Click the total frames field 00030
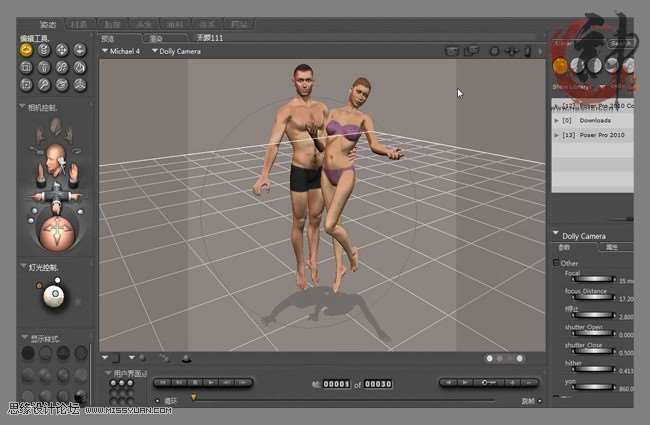650x425 pixels. coord(378,384)
